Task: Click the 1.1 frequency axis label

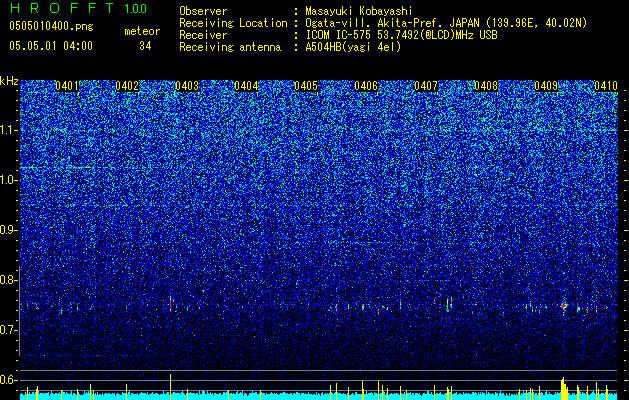Action: [9, 130]
